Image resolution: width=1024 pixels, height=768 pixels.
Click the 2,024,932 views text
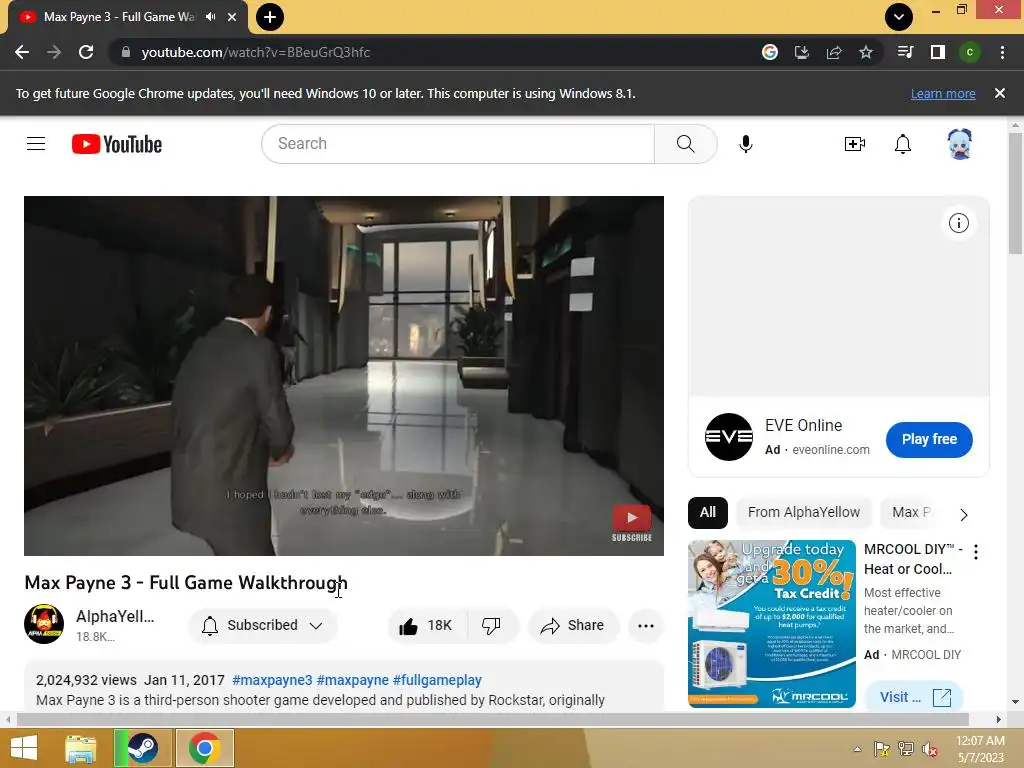(86, 680)
